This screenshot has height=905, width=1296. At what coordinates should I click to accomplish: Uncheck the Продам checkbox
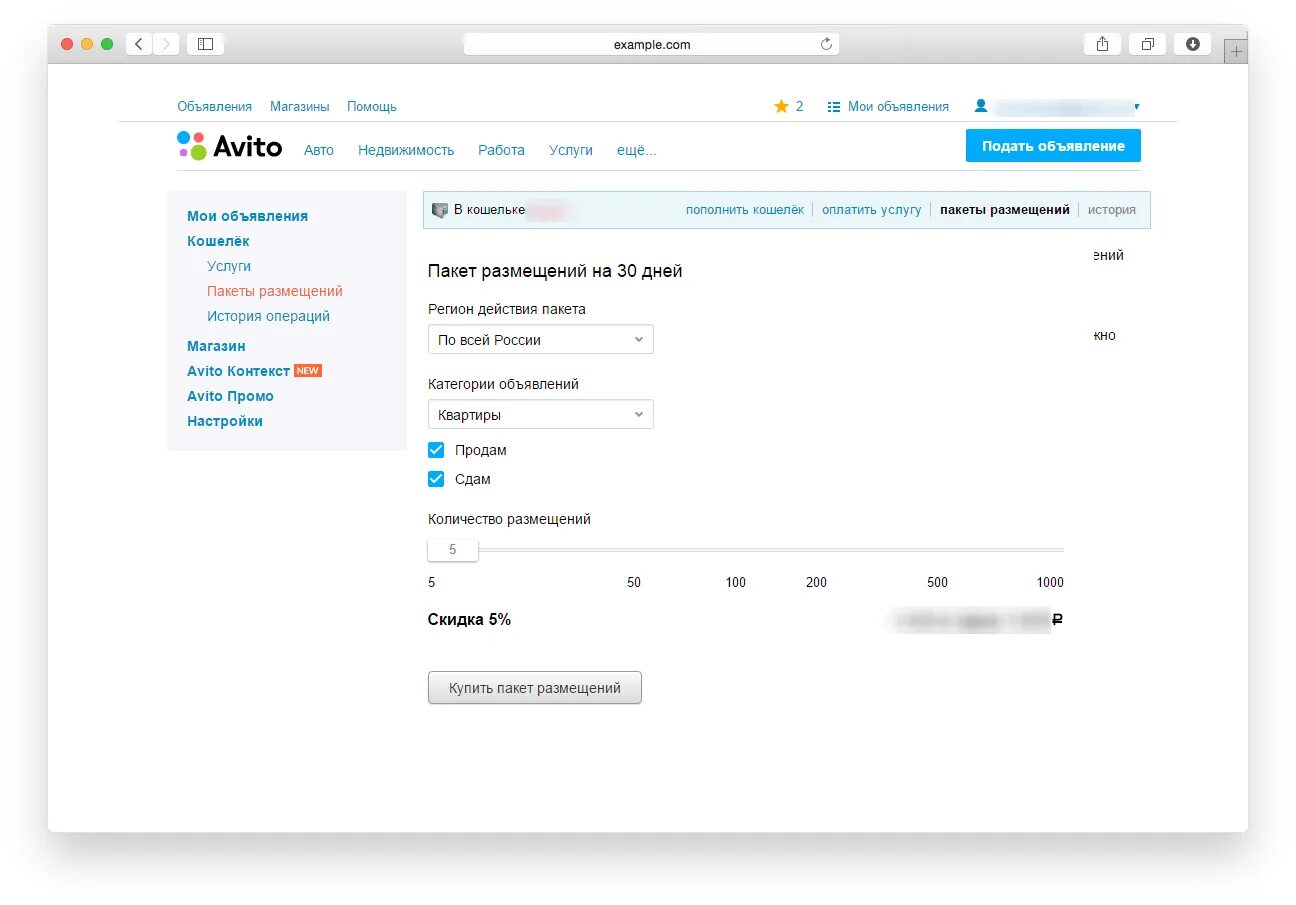436,450
